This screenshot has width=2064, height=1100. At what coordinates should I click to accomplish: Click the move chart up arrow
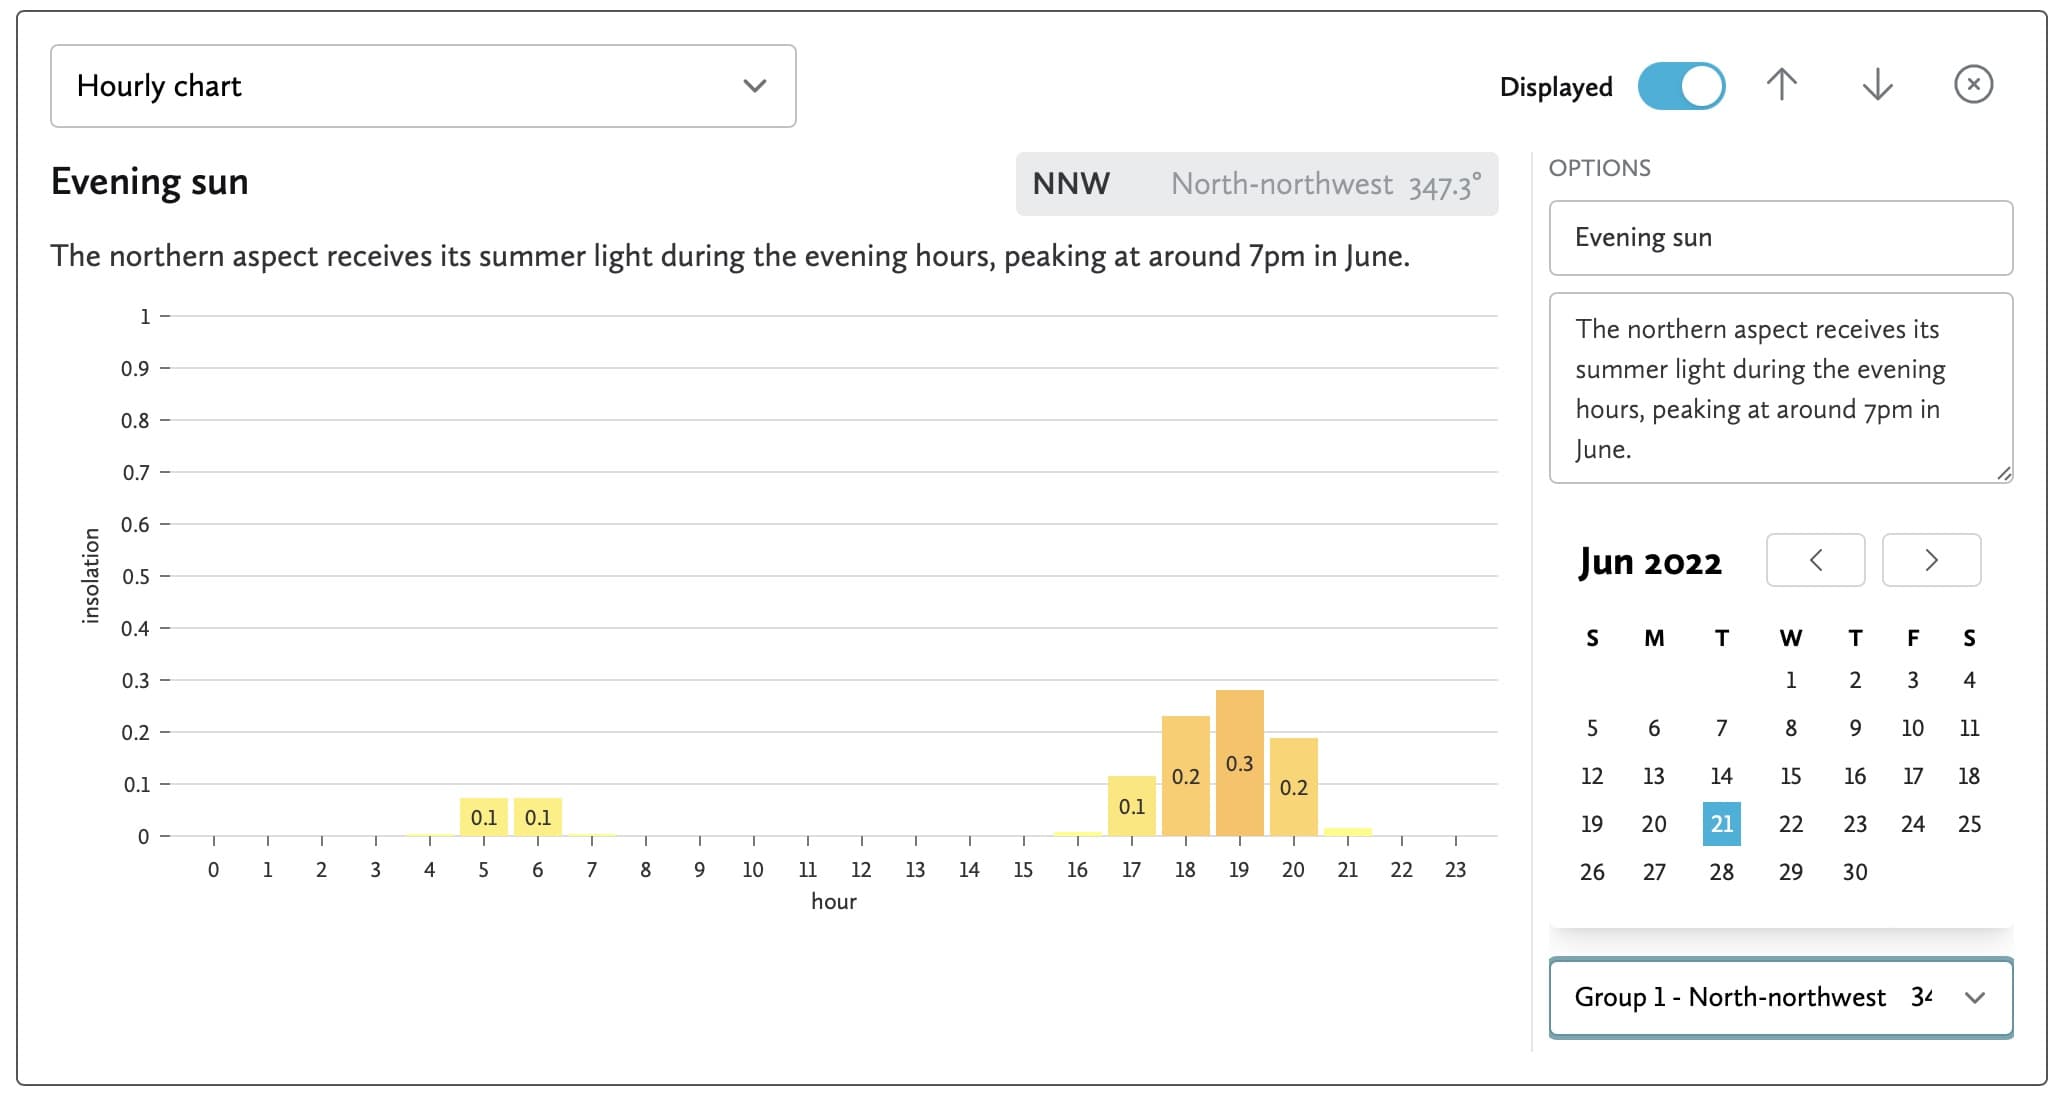1781,85
